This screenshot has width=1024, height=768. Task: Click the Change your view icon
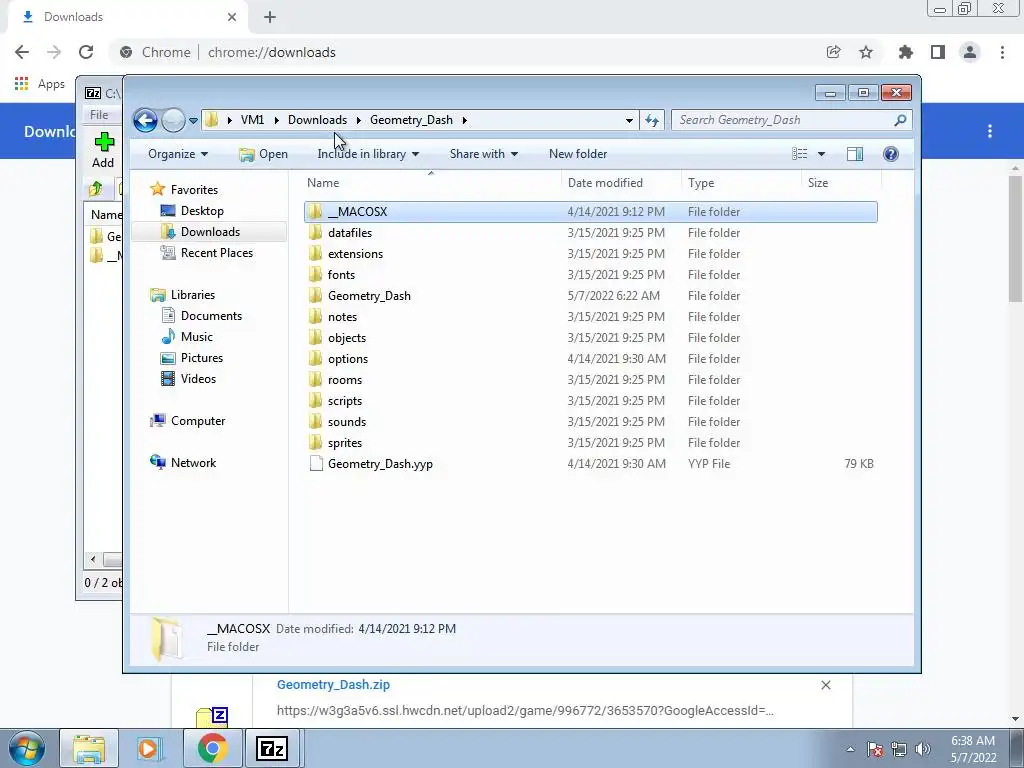799,154
